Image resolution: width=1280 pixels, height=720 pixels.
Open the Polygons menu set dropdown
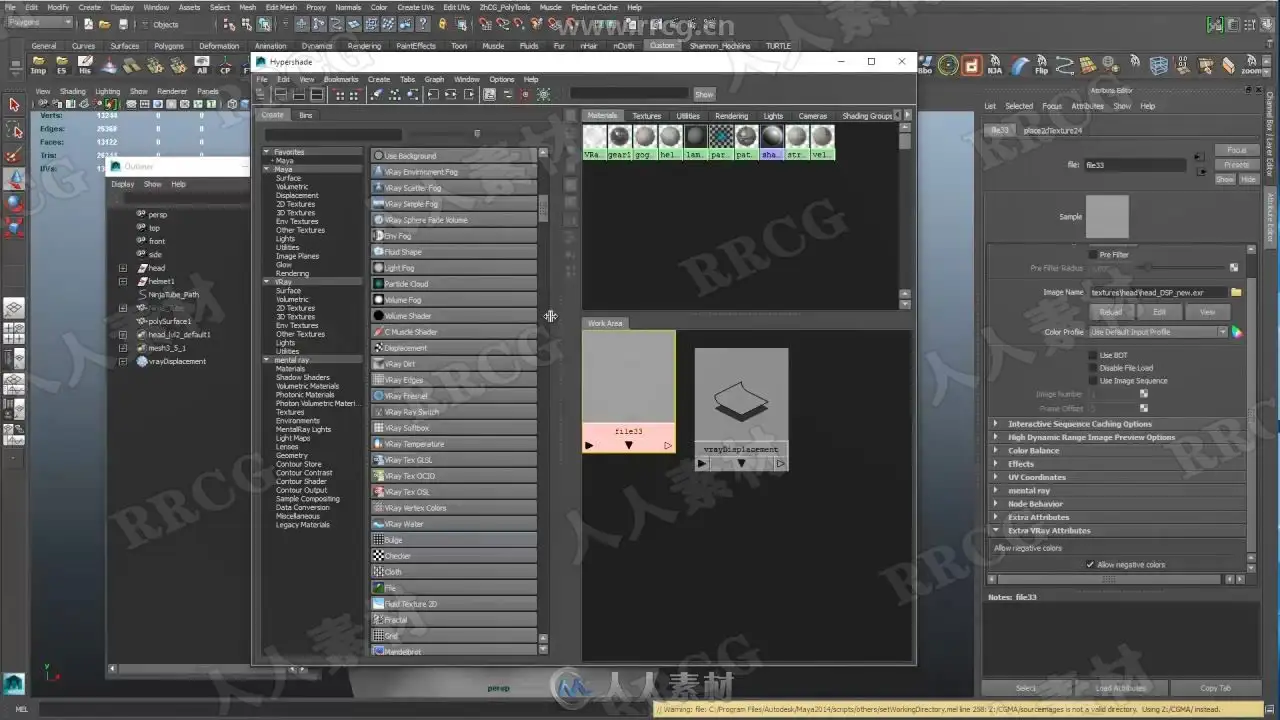[x=39, y=23]
